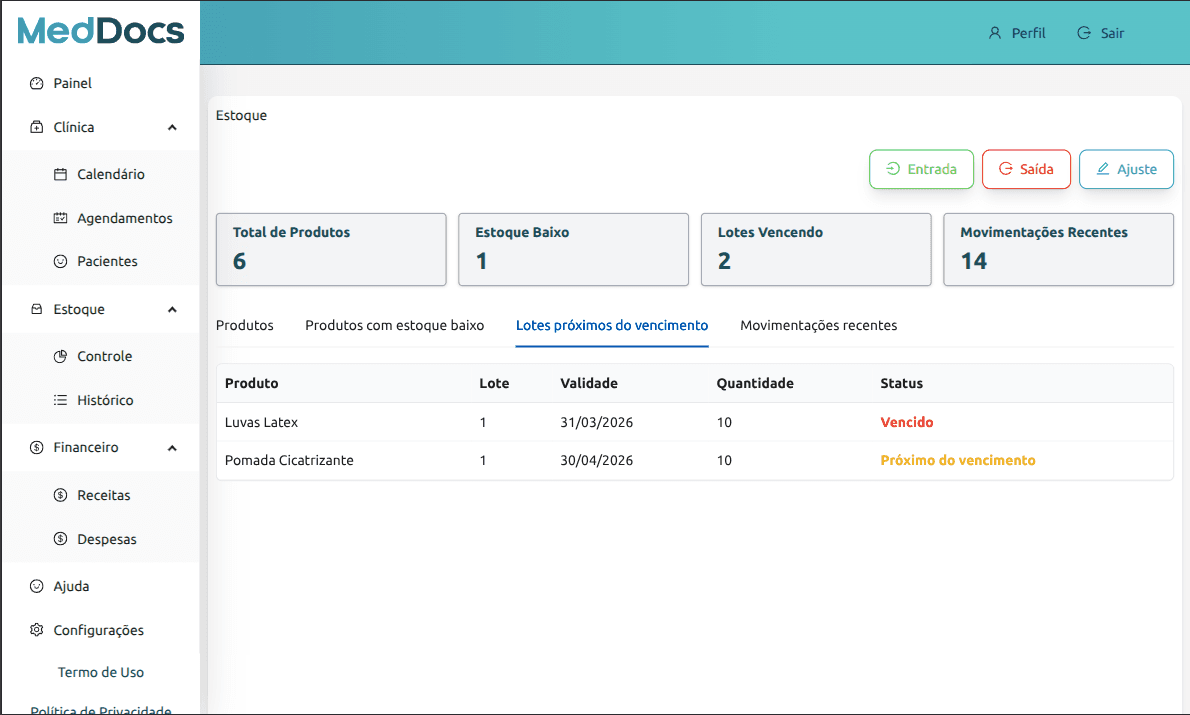Click the Histórico list icon
The height and width of the screenshot is (715, 1190).
pyautogui.click(x=60, y=400)
